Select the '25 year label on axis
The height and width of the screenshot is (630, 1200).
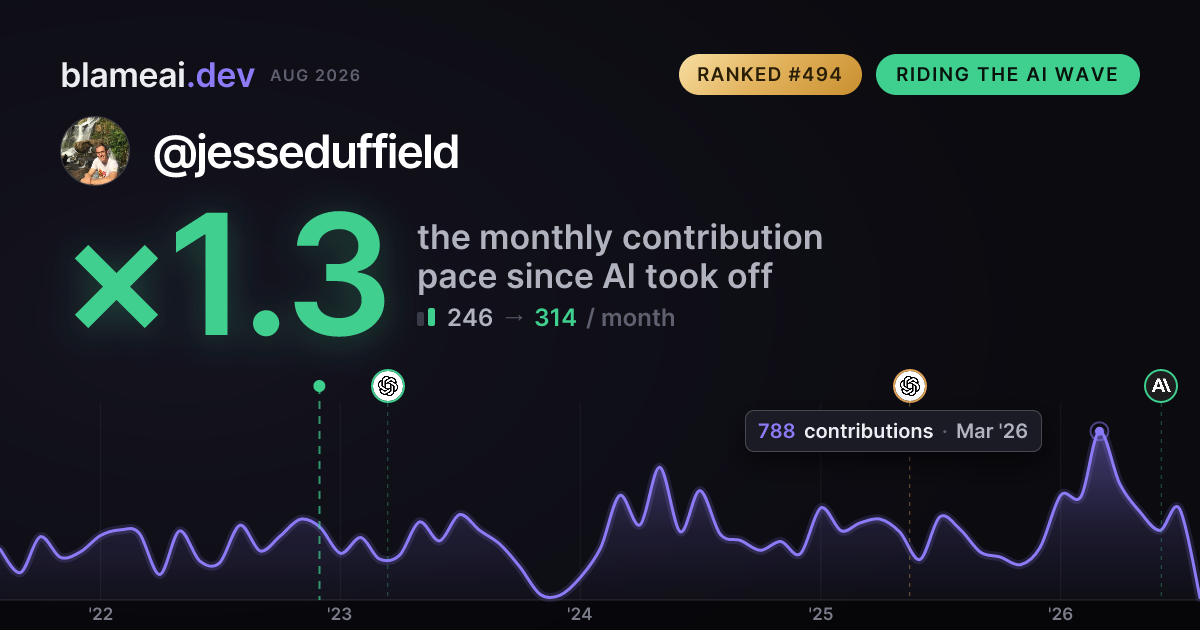point(820,613)
